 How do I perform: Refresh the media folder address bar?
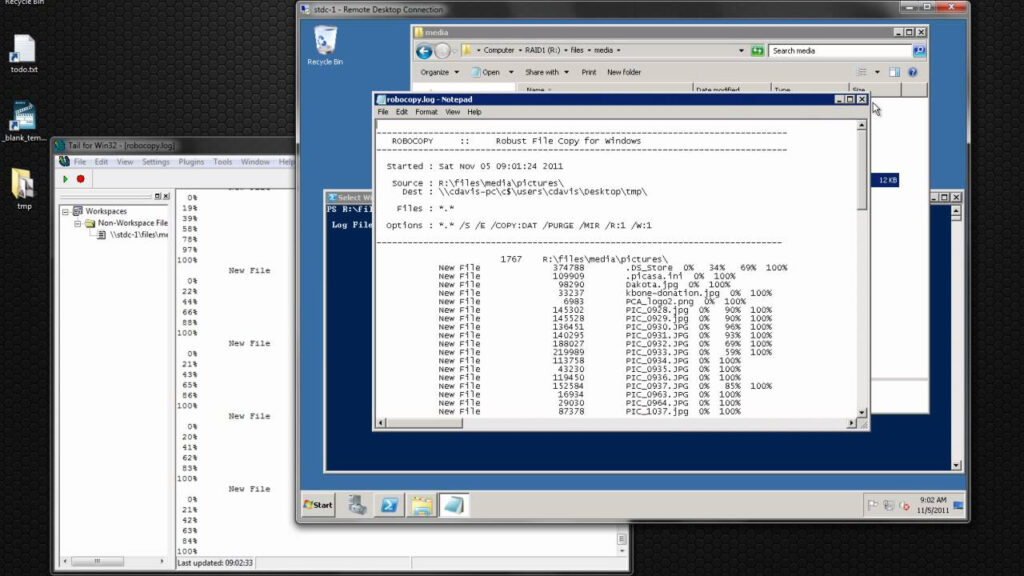tap(757, 50)
